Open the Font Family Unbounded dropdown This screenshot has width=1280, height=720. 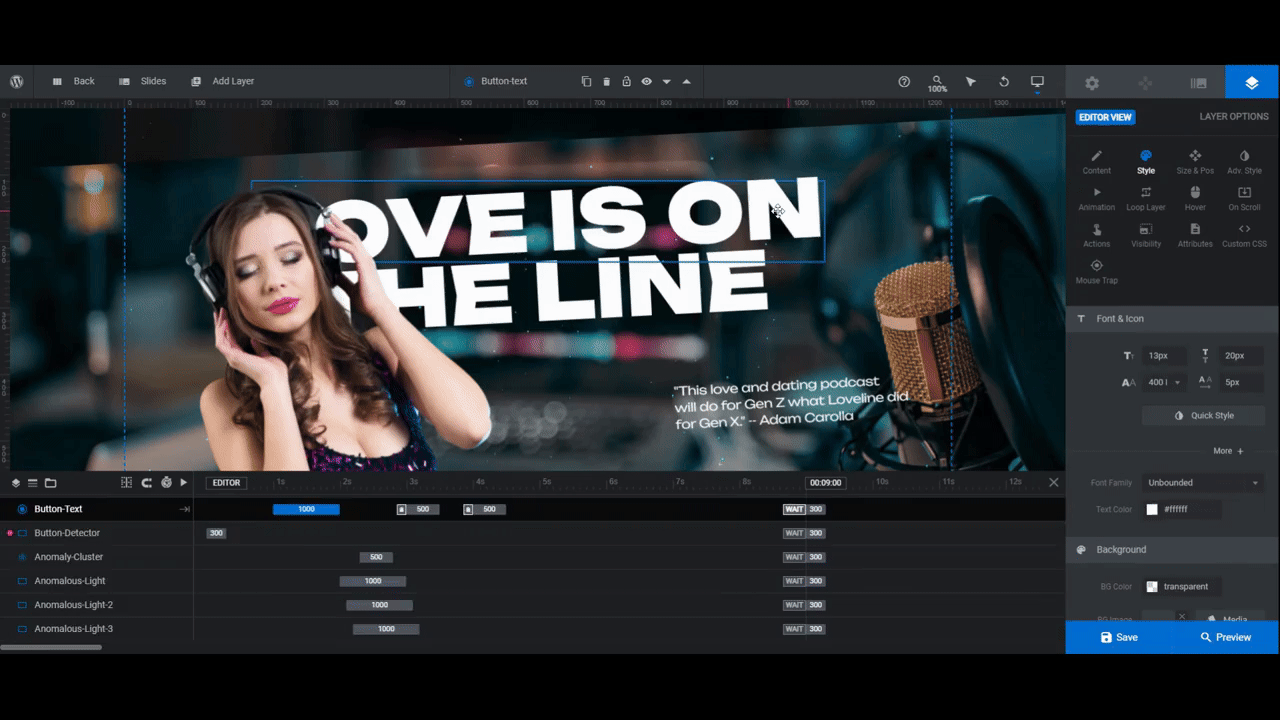tap(1203, 483)
